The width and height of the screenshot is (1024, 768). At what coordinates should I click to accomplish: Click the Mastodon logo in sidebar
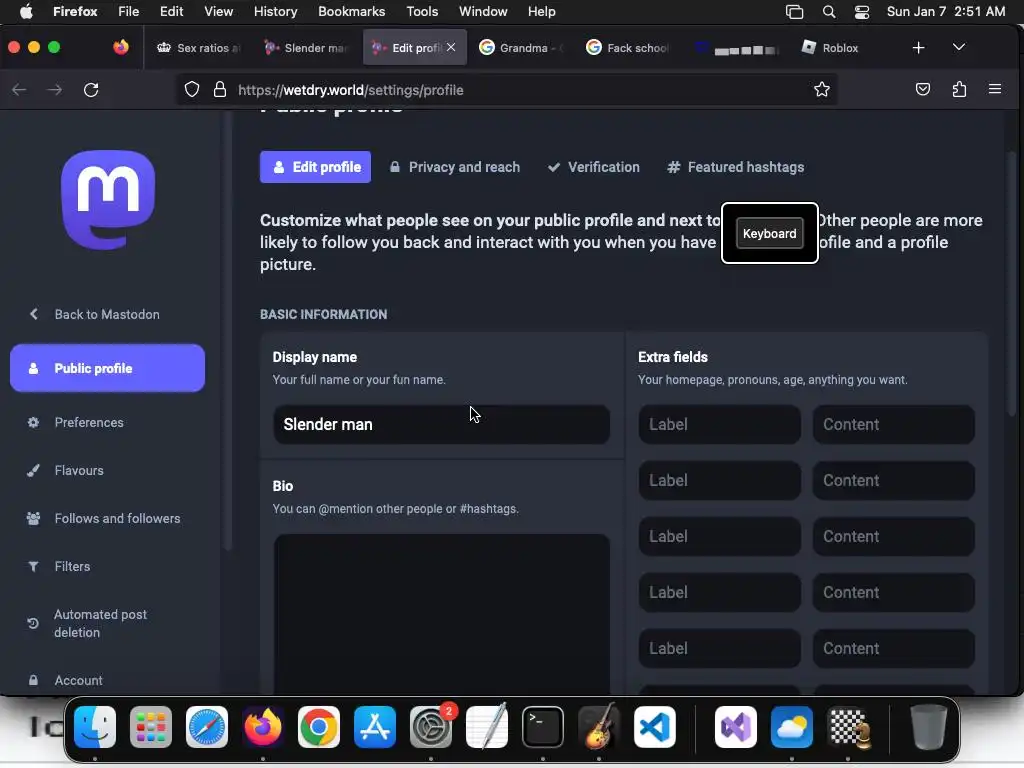[x=108, y=200]
